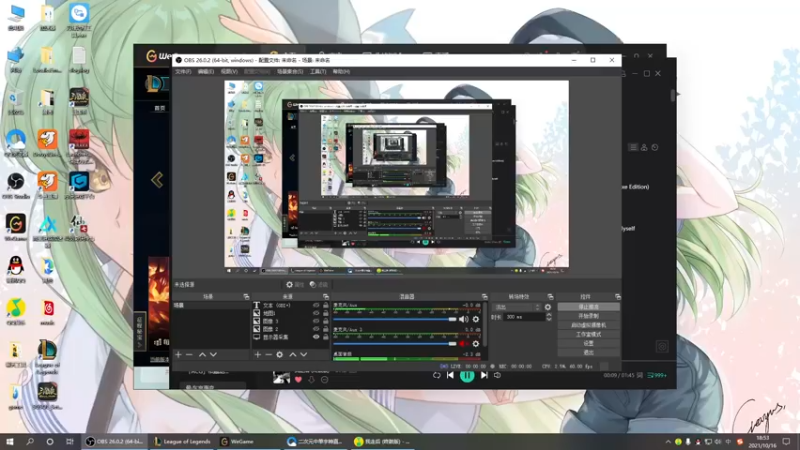Unmute the Mic/Aux 2 red speaker
Viewport: 800px width, 450px height.
pyautogui.click(x=463, y=344)
